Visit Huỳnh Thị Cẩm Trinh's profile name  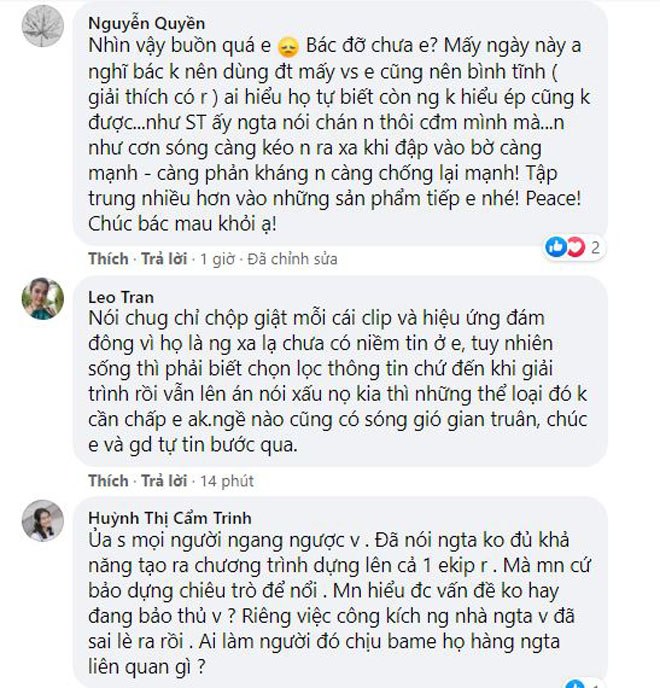(170, 520)
